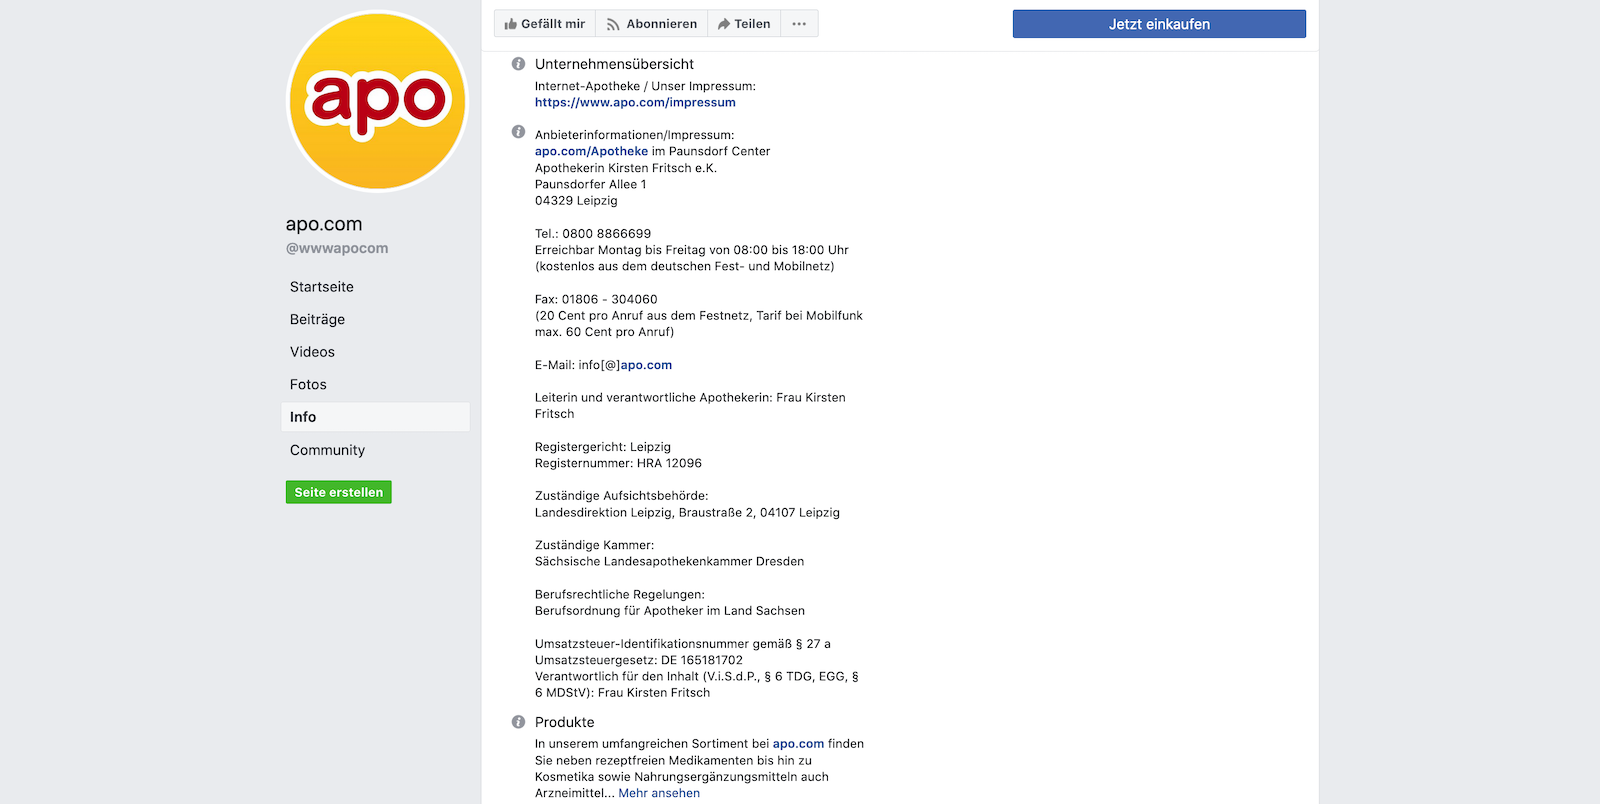Click the apo.com email address link

coord(646,365)
